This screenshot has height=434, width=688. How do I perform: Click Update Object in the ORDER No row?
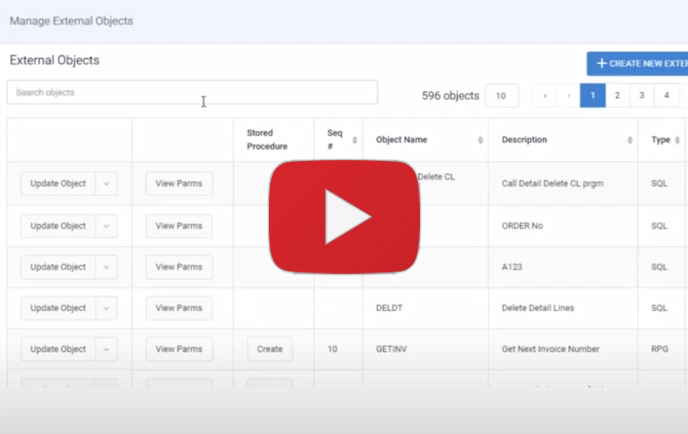click(58, 226)
